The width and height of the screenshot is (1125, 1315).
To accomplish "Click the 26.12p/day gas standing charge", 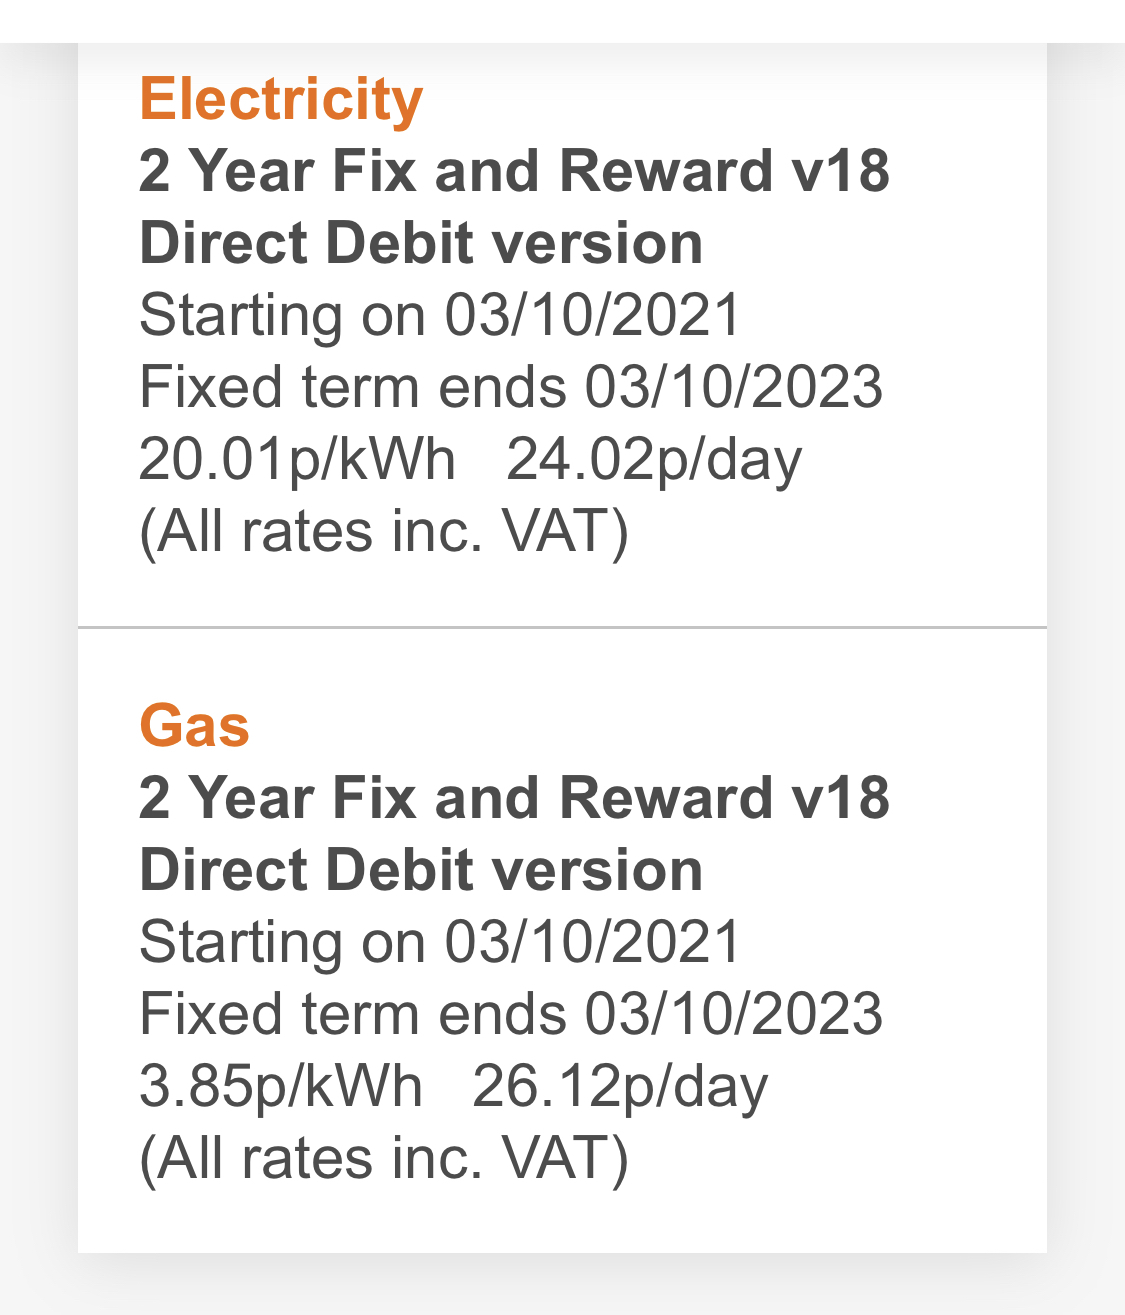I will click(x=620, y=1087).
